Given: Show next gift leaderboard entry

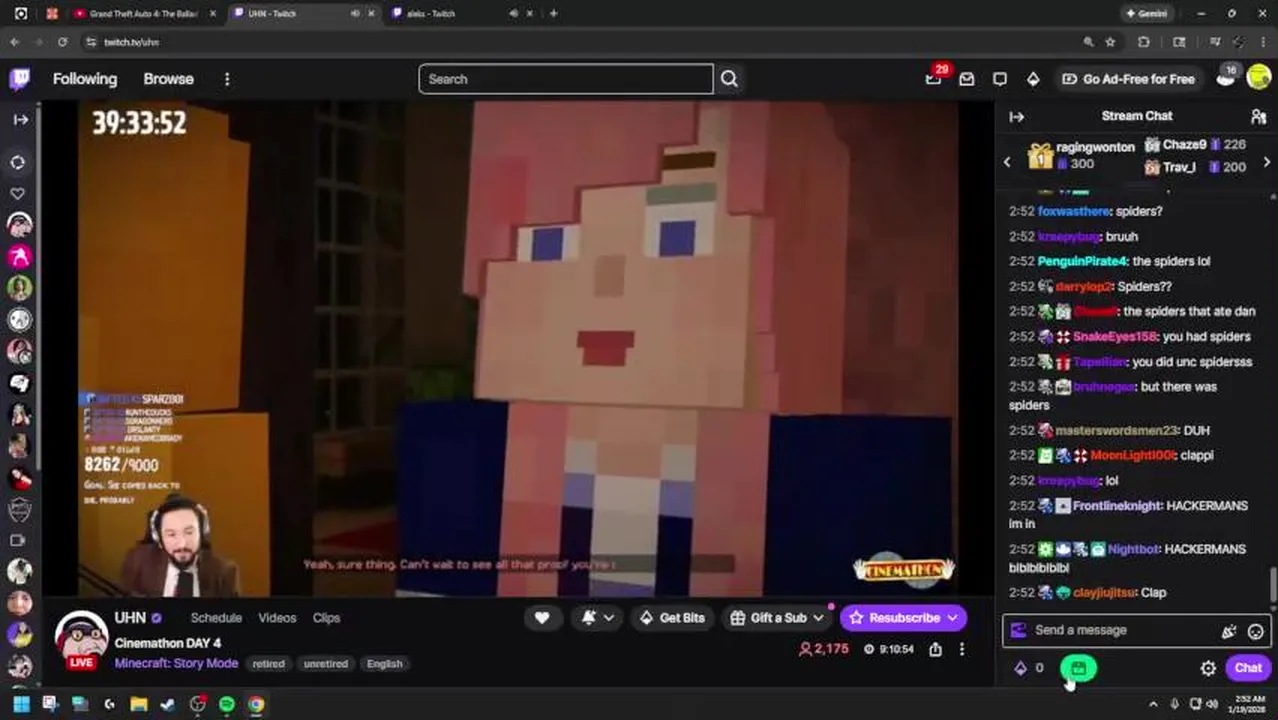Looking at the screenshot, I should 1267,162.
